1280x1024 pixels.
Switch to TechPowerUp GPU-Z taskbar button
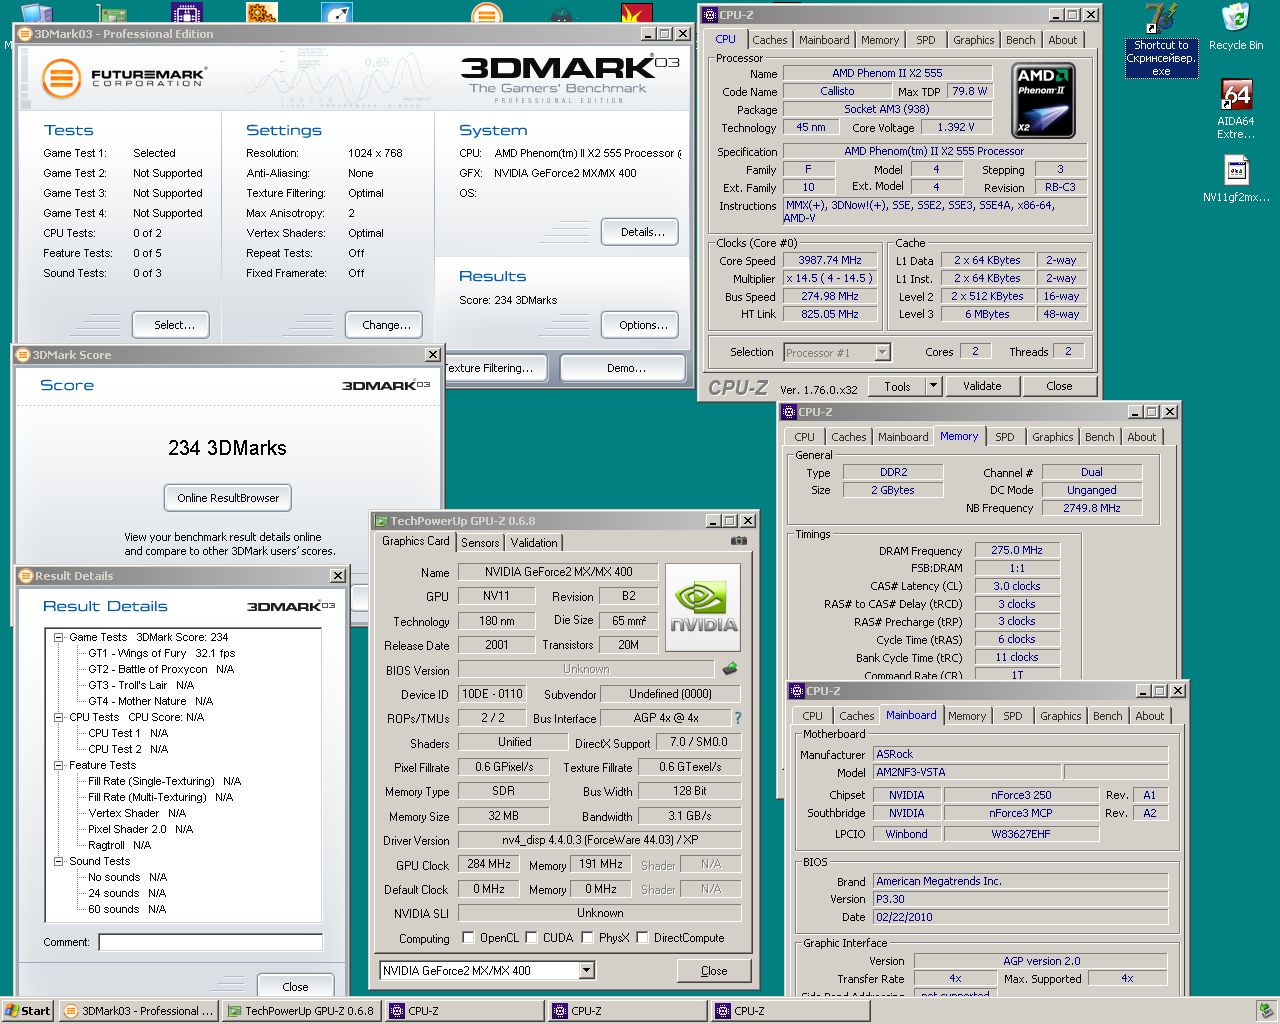[x=301, y=1011]
